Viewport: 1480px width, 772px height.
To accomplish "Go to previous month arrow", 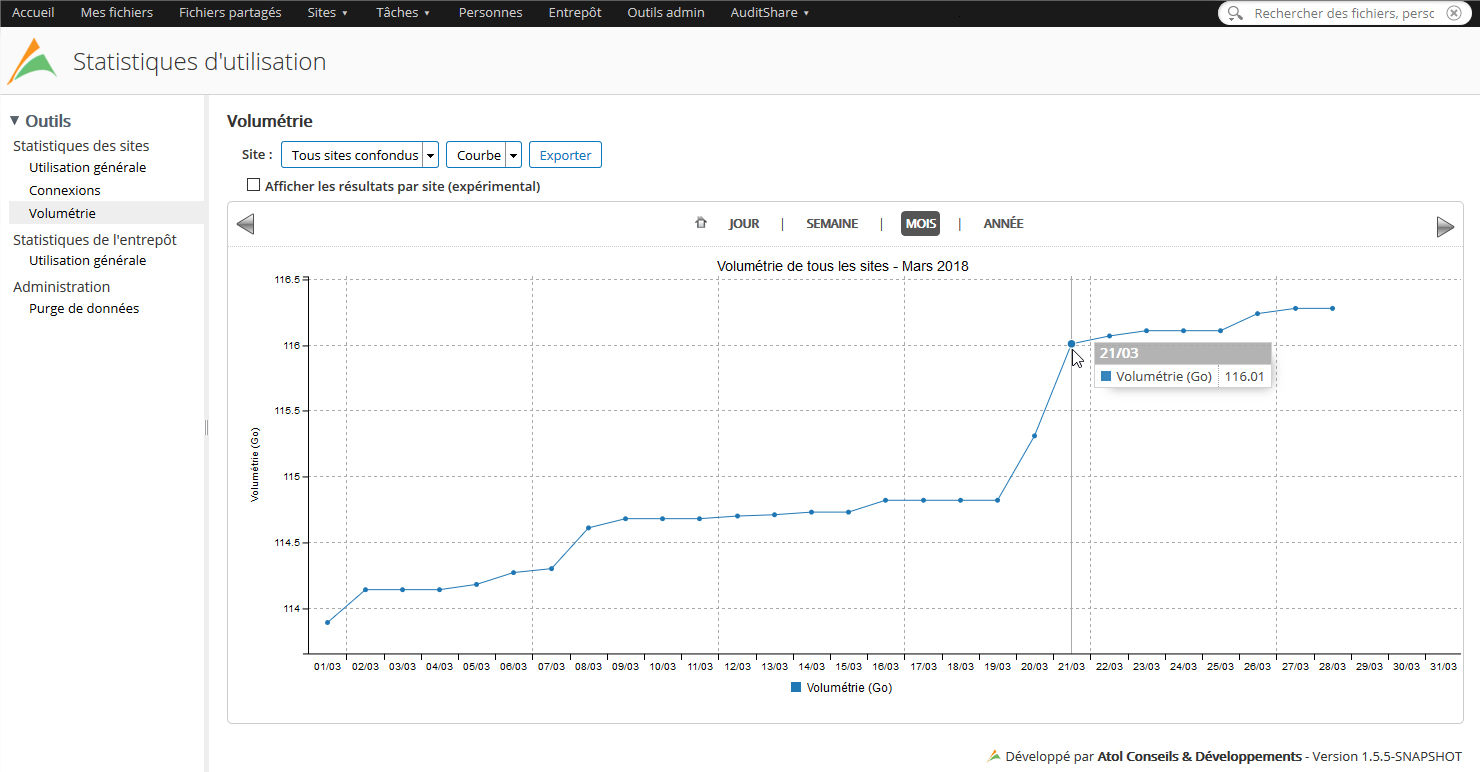I will point(245,224).
